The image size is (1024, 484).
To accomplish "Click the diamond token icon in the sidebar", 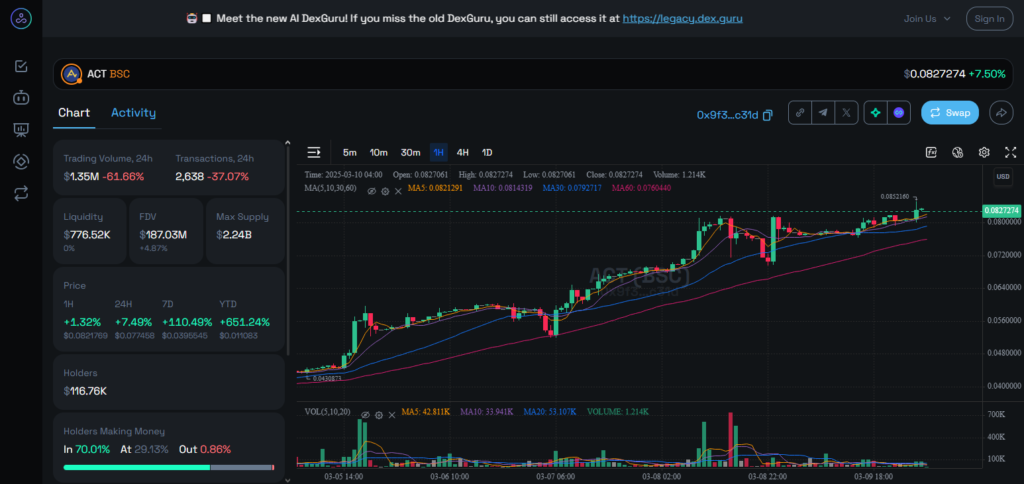I will 21,161.
